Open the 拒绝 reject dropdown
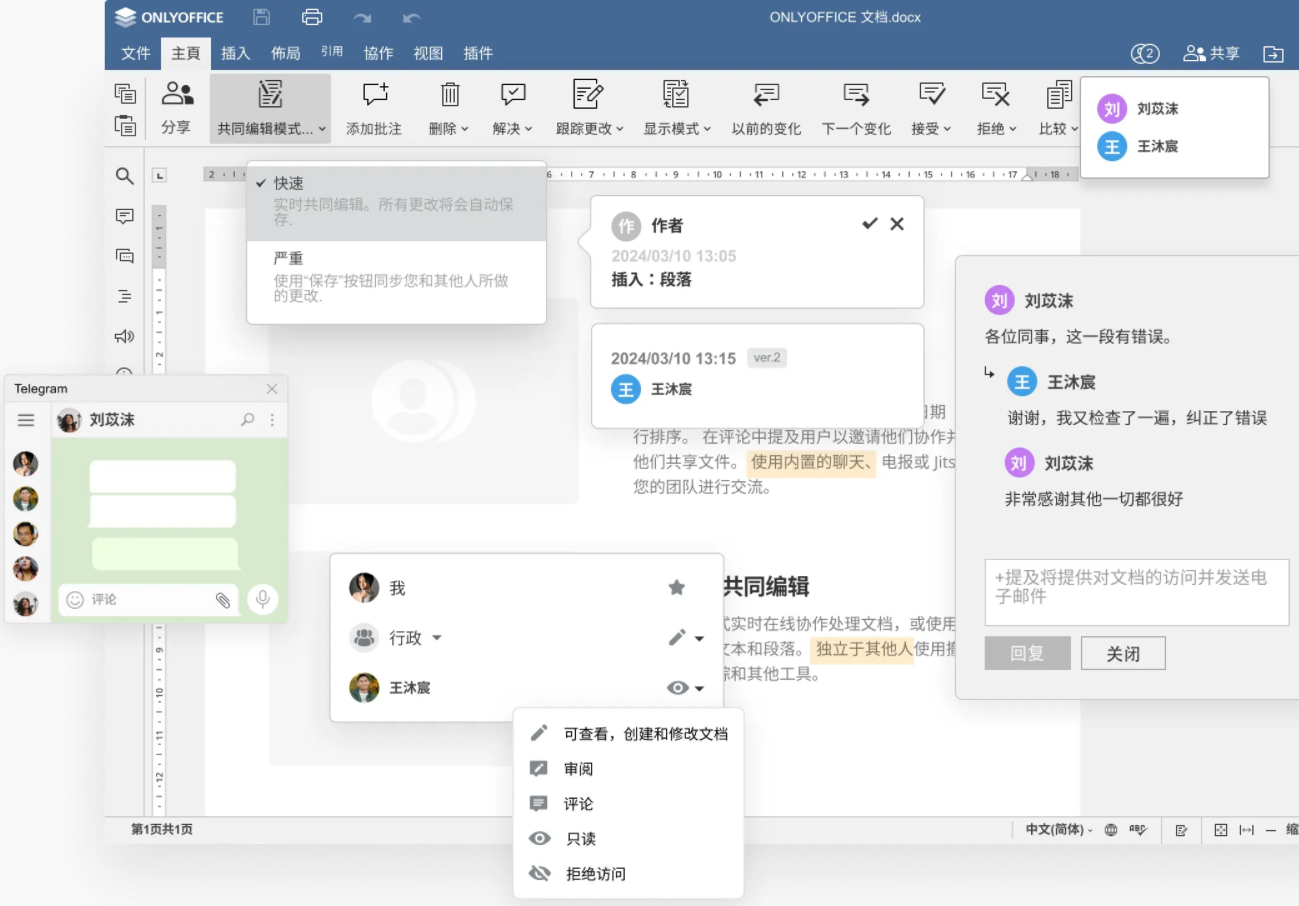The height and width of the screenshot is (906, 1299). [x=996, y=108]
